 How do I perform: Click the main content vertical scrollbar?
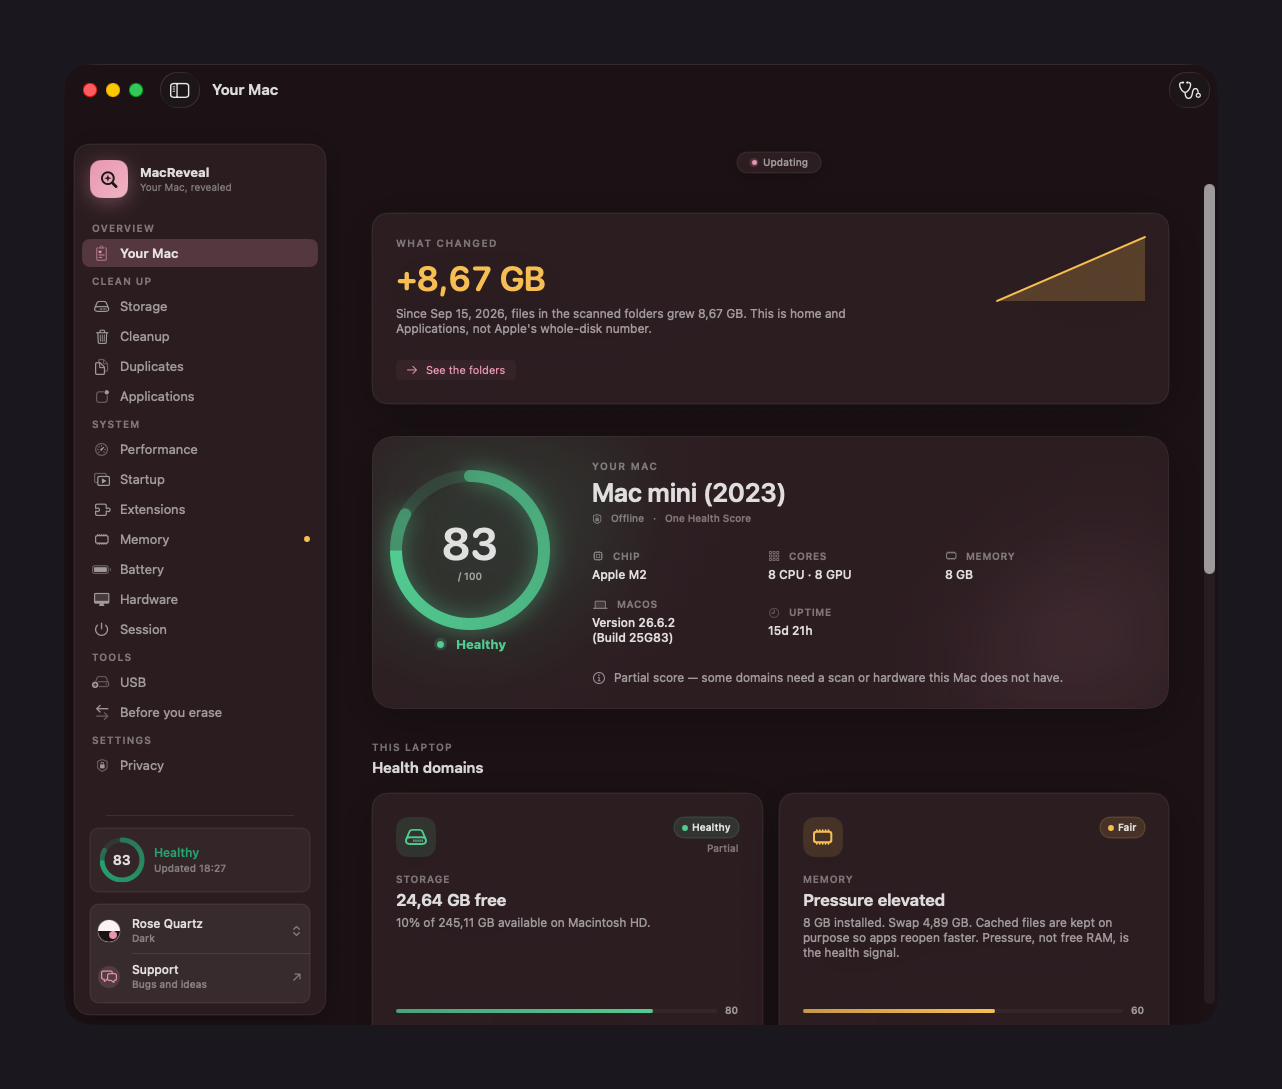pyautogui.click(x=1209, y=379)
